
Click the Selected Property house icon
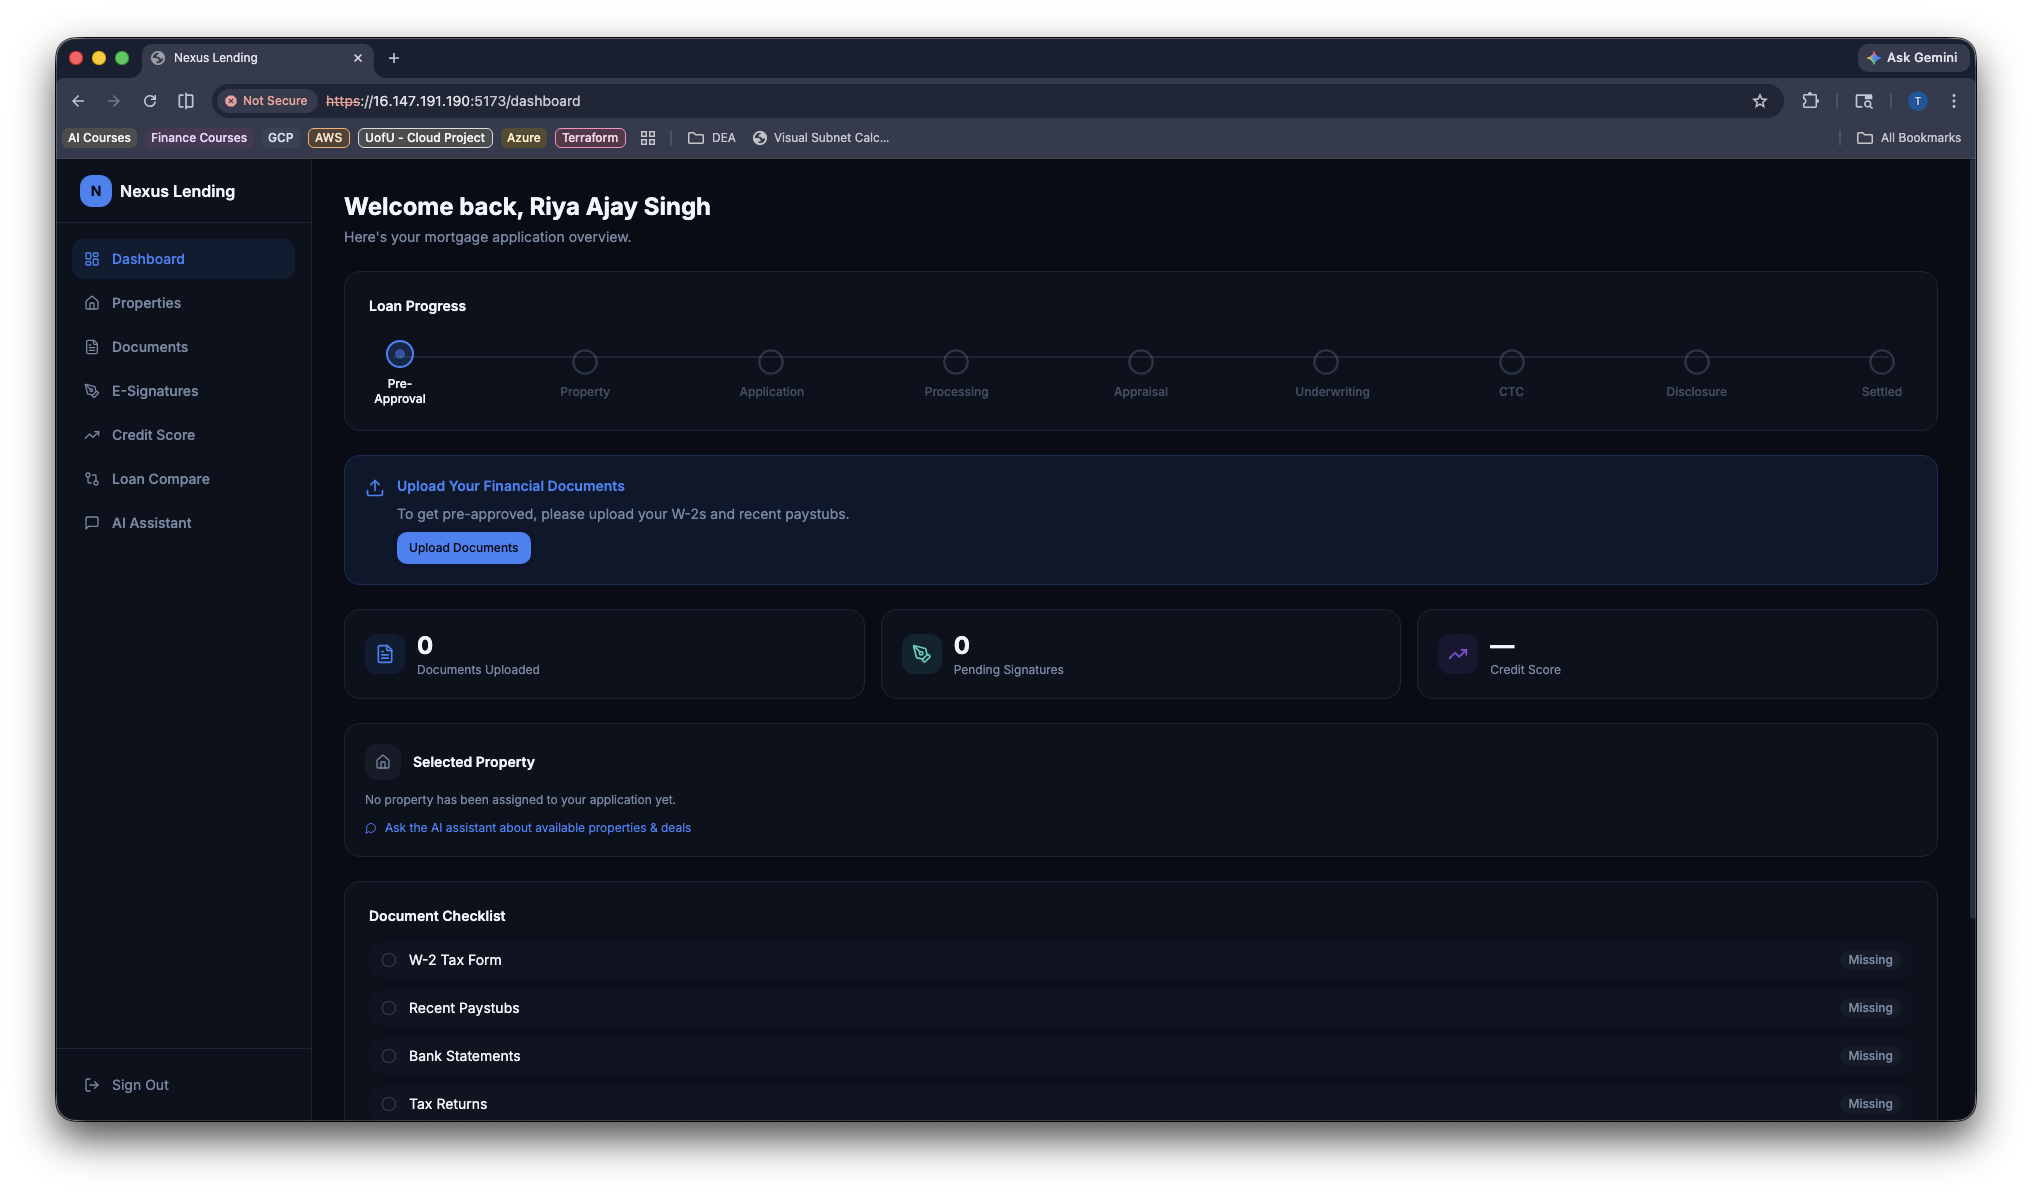point(383,762)
